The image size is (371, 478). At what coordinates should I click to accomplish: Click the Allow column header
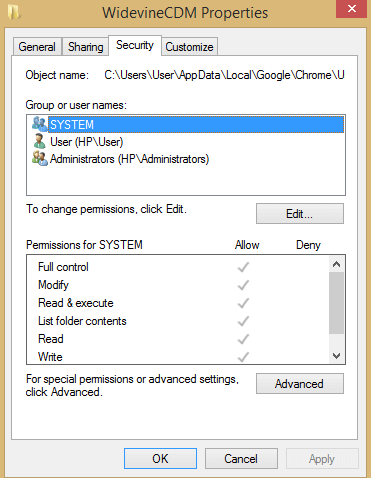[247, 245]
